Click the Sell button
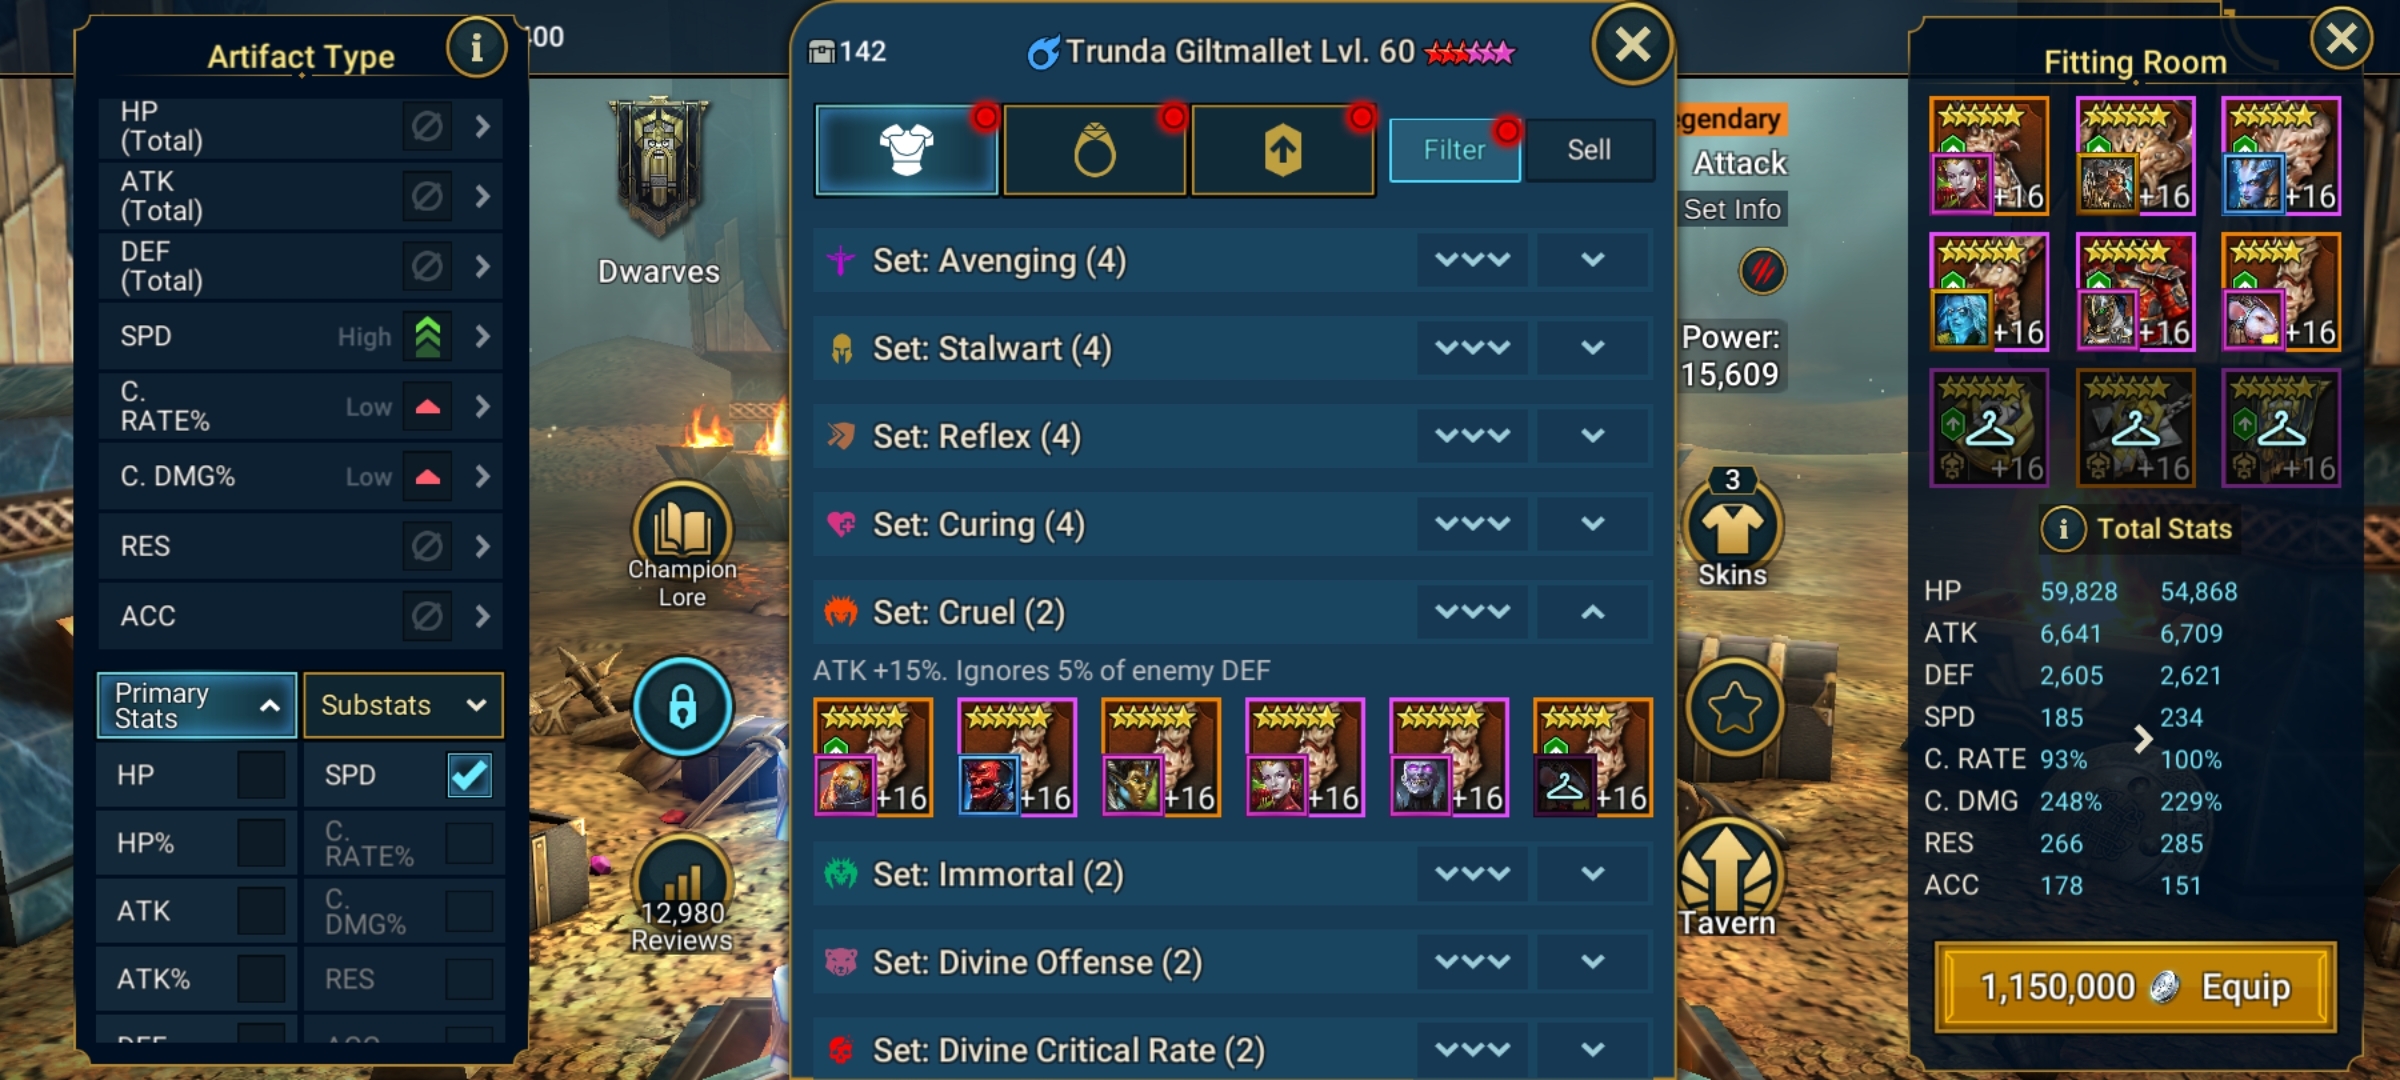Viewport: 2400px width, 1080px height. (x=1589, y=150)
